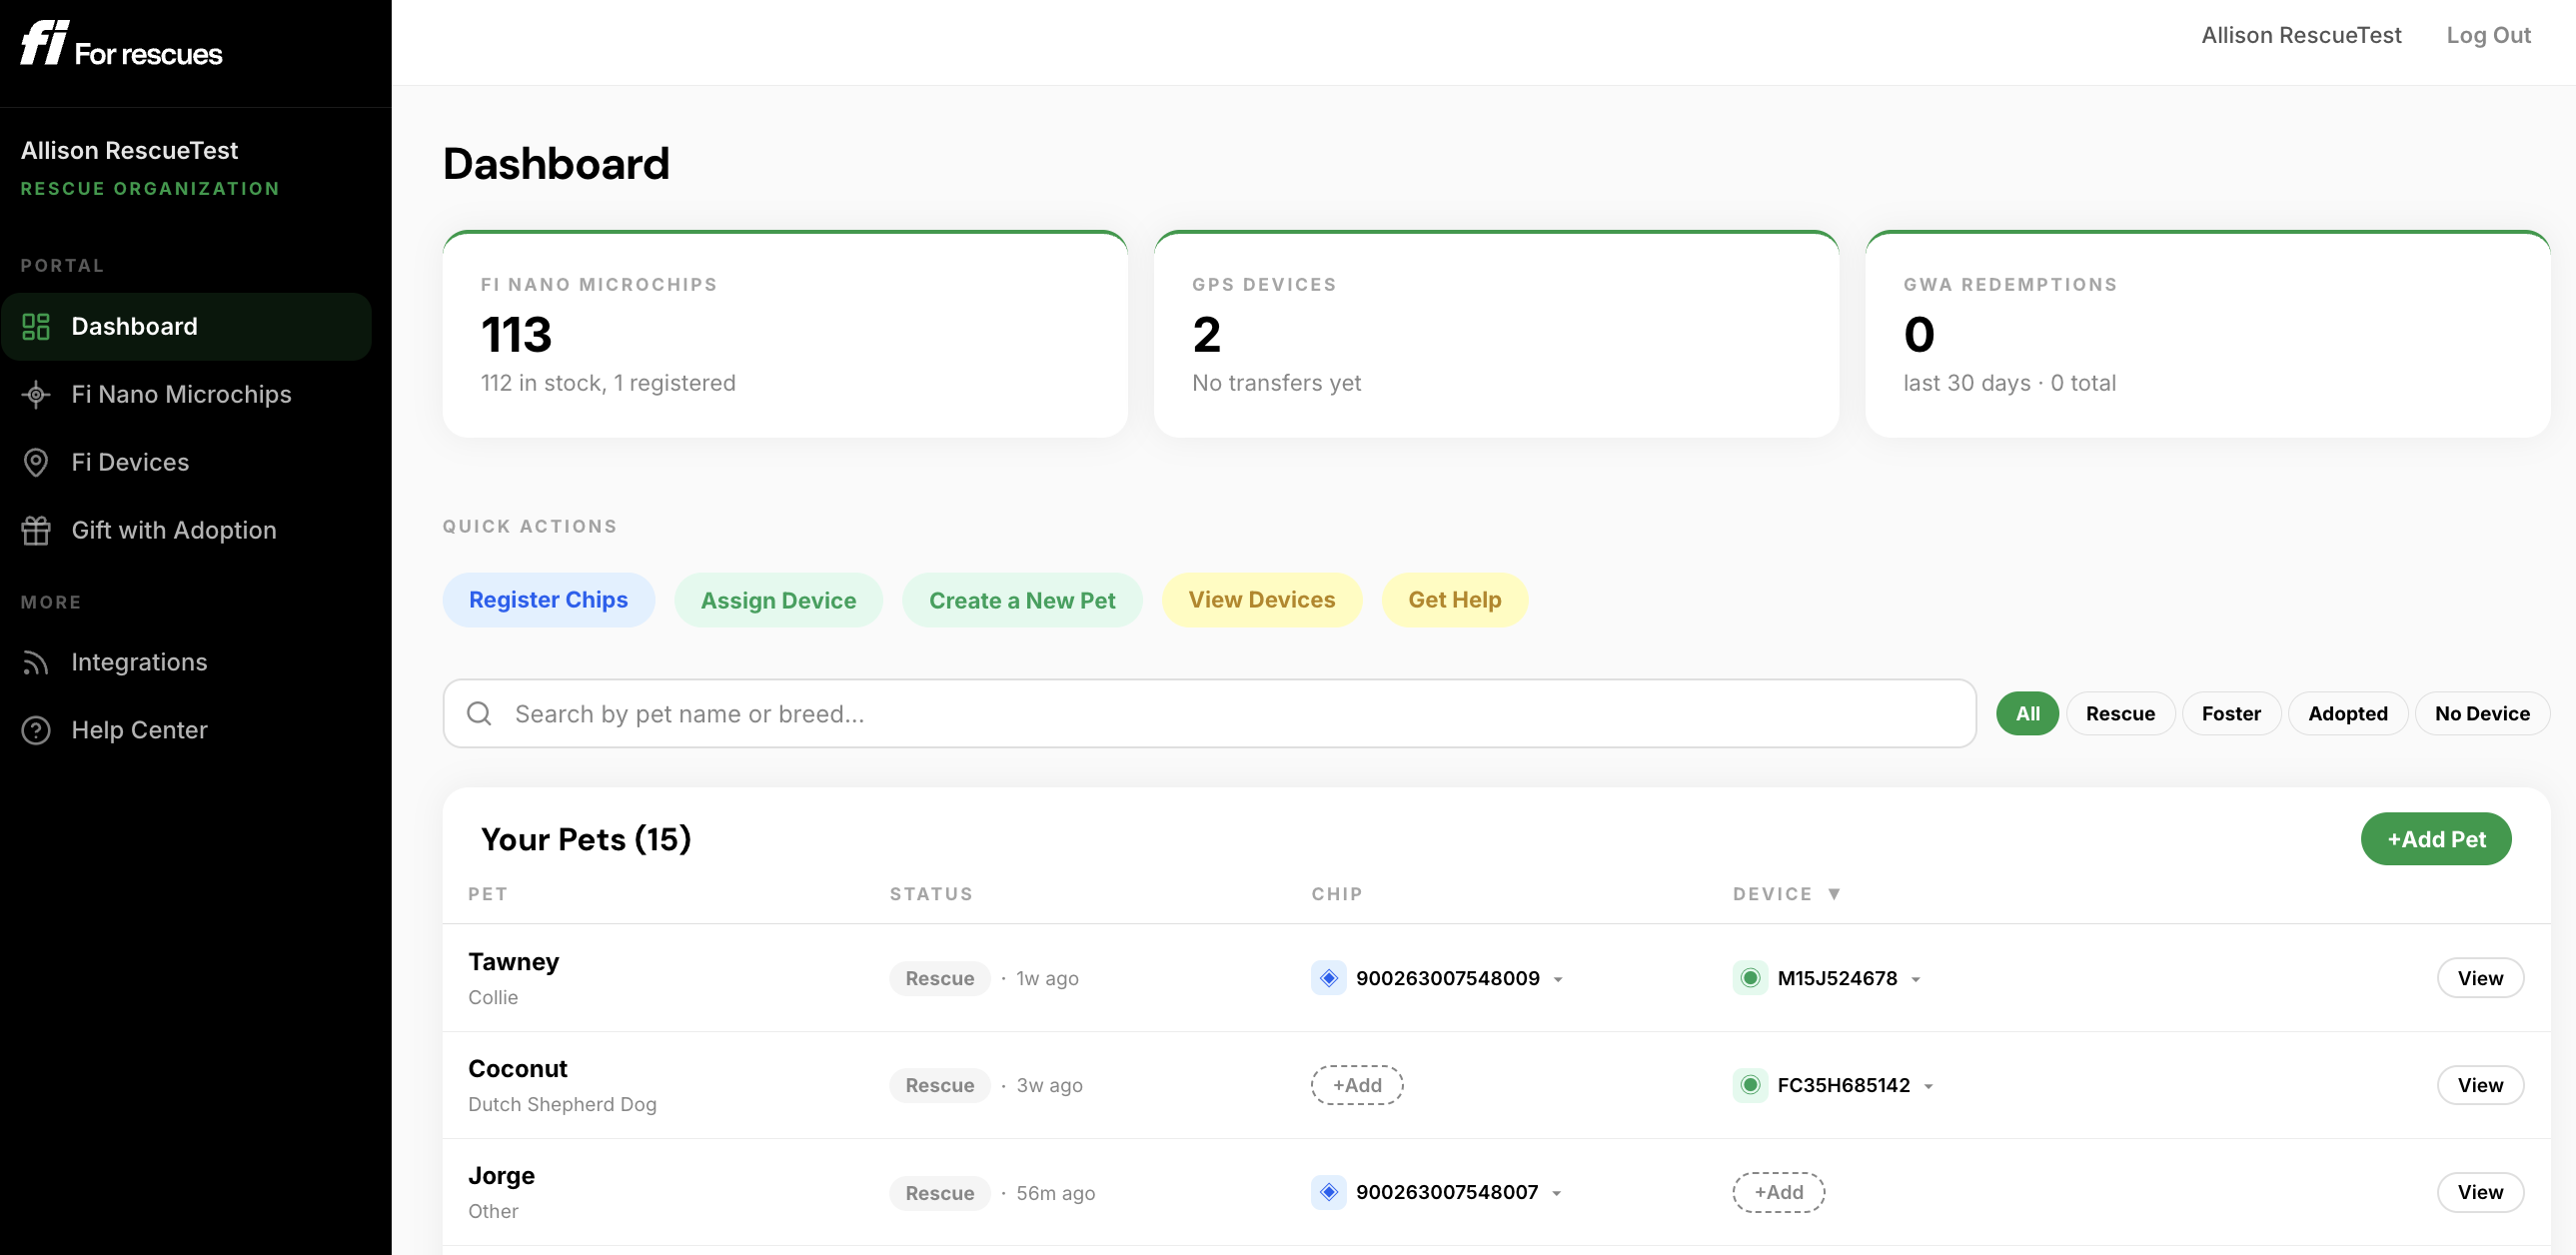Open Dashboard in the sidebar
This screenshot has width=2576, height=1255.
(187, 326)
